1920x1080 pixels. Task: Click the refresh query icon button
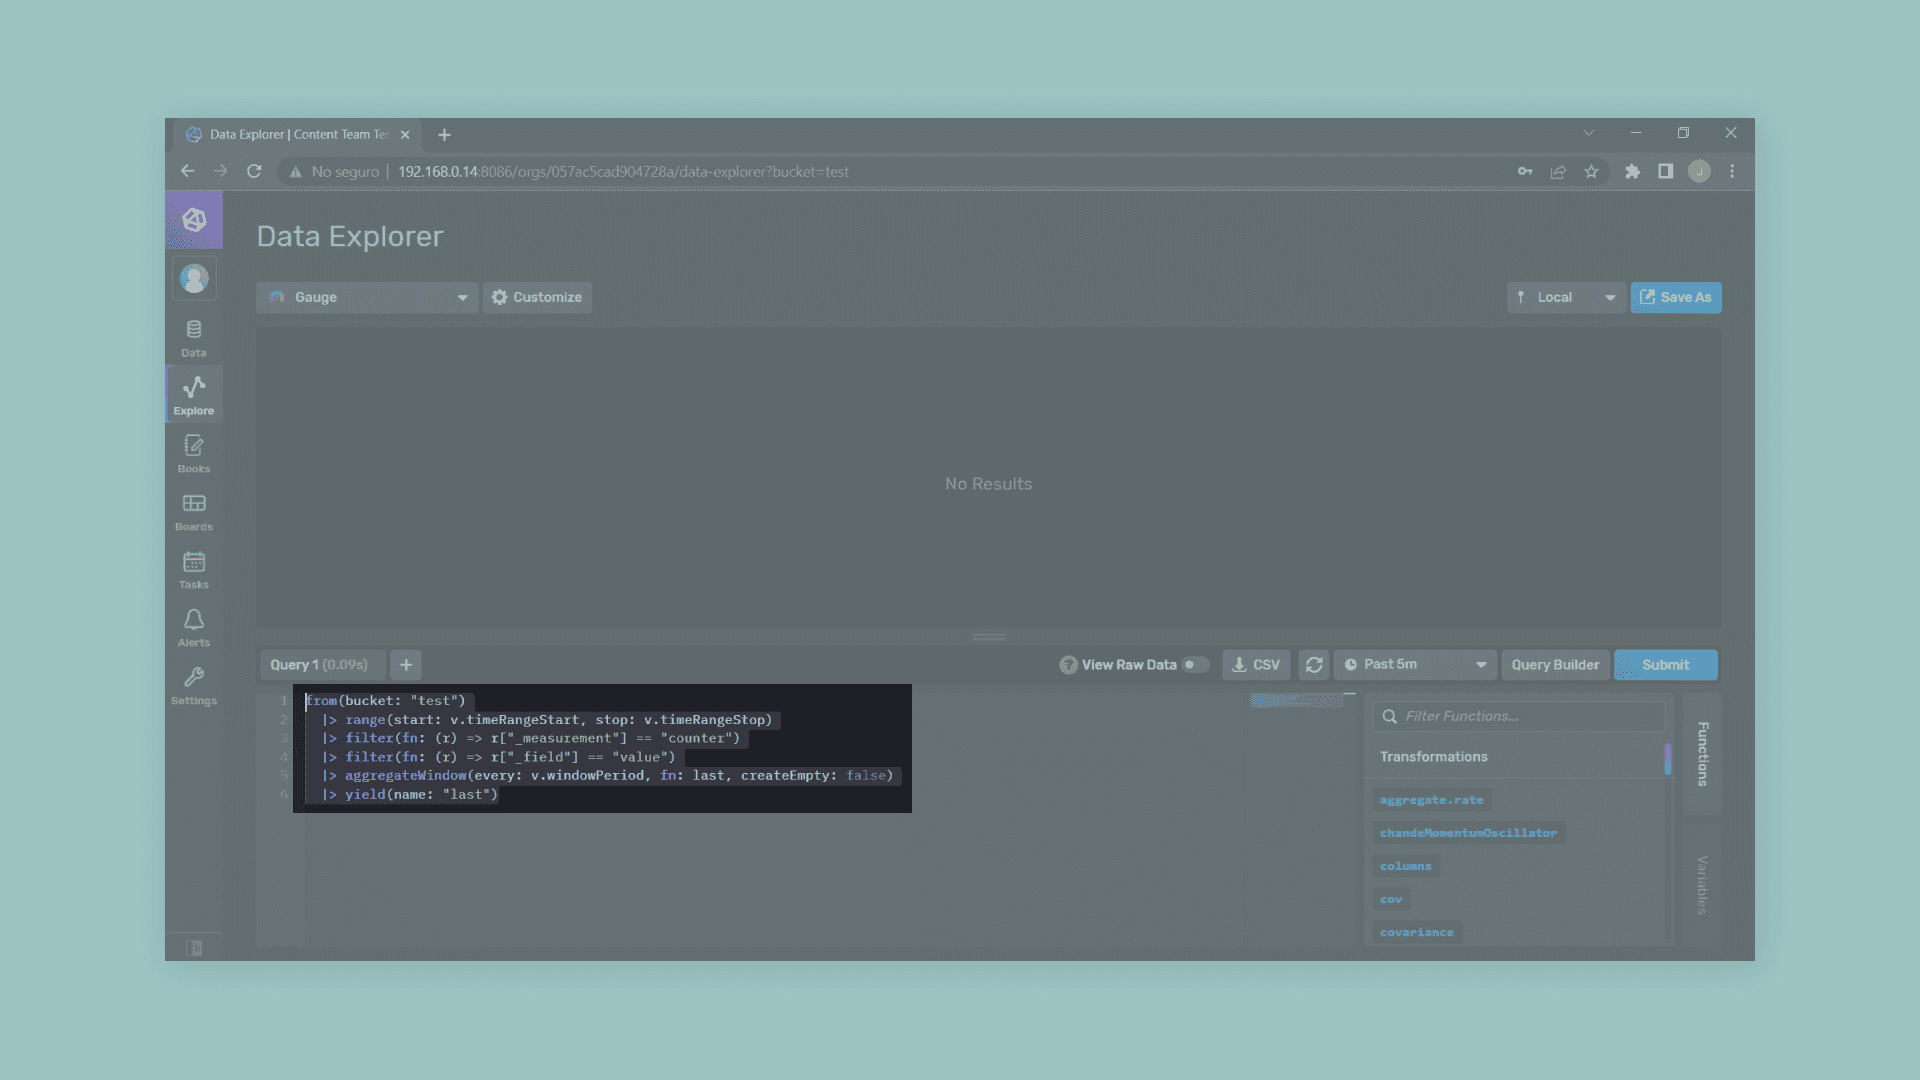point(1314,665)
